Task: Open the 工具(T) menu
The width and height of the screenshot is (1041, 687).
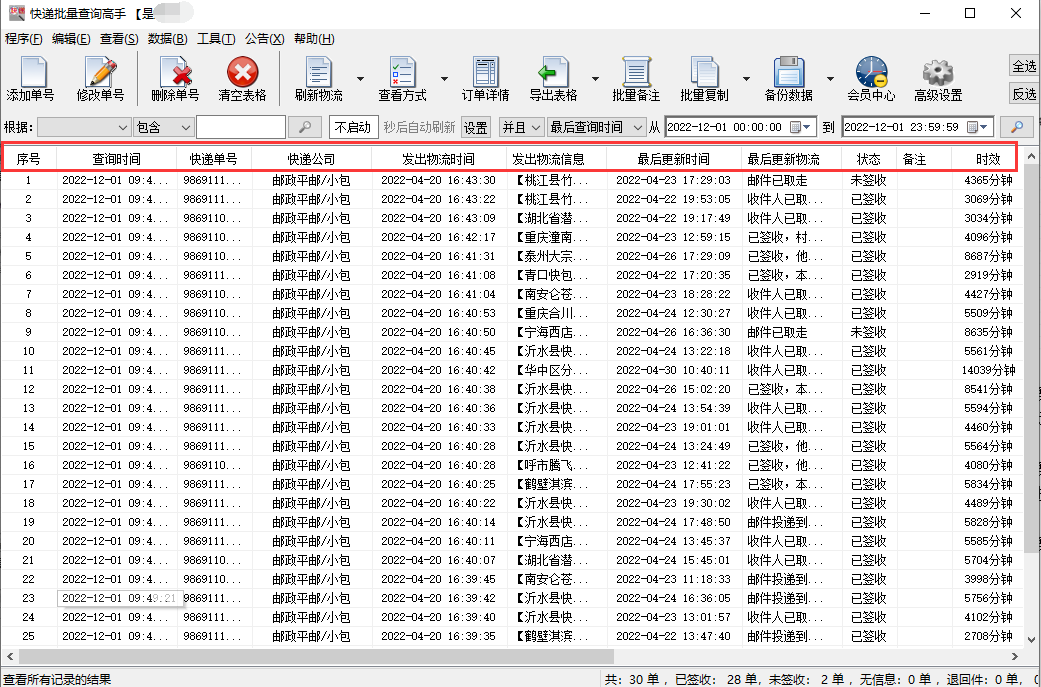Action: (216, 39)
